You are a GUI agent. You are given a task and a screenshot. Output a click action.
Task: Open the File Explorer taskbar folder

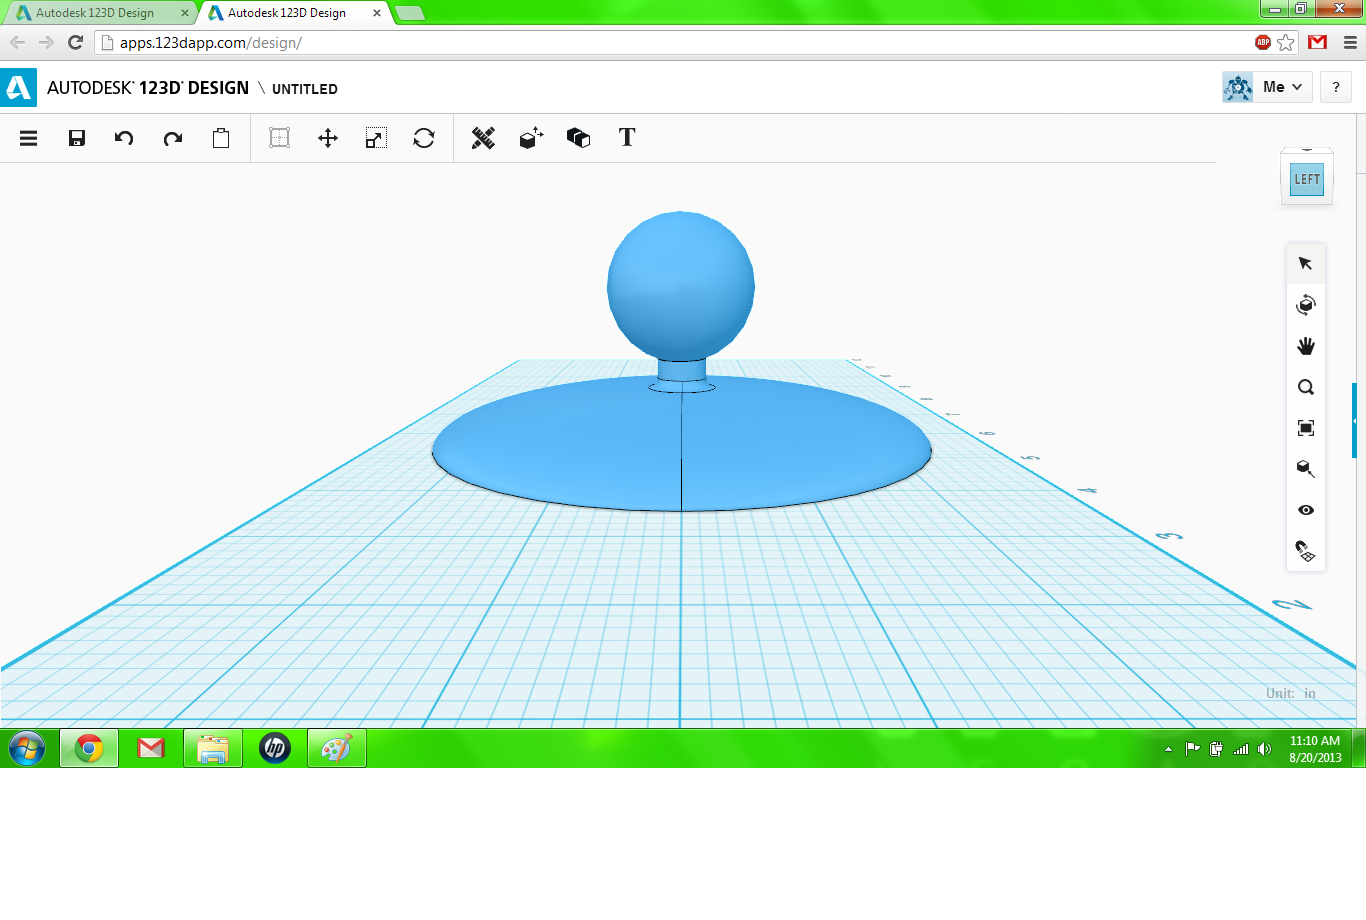tap(213, 748)
